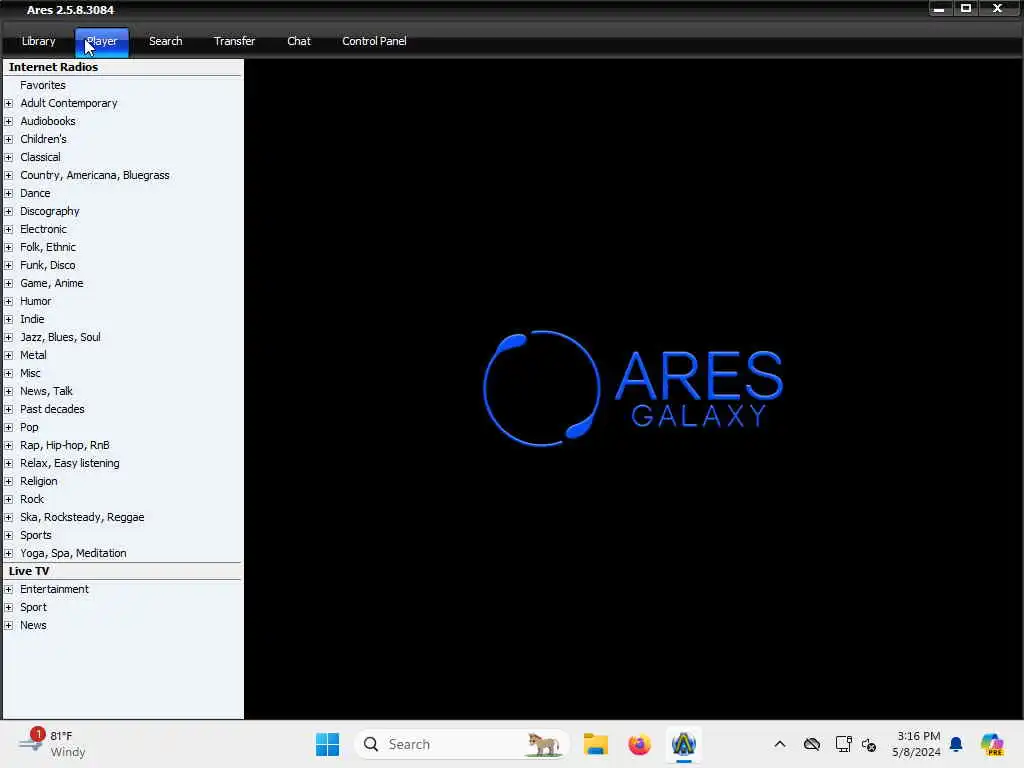The width and height of the screenshot is (1024, 768).
Task: Select News, Talk radio category
Action: coord(46,391)
